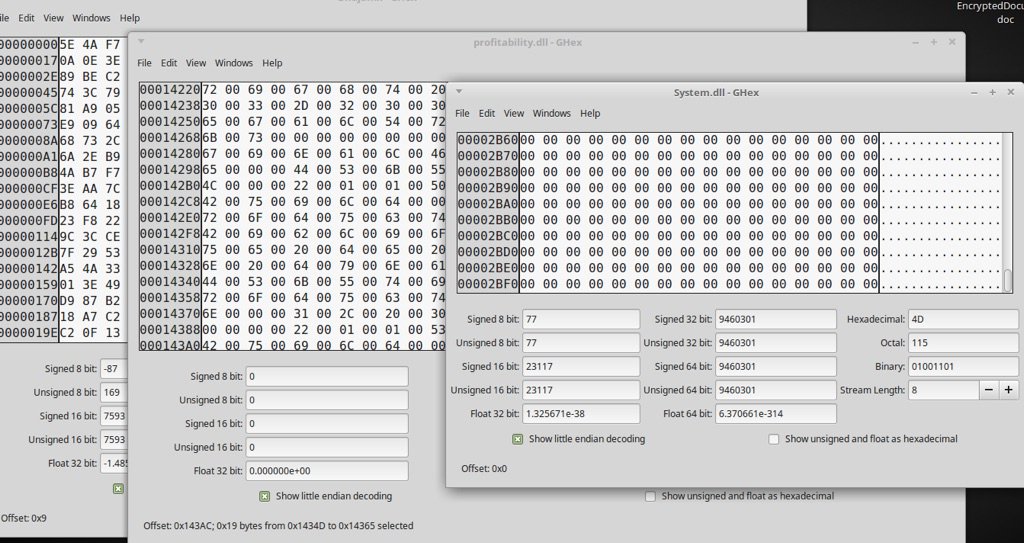Viewport: 1024px width, 543px height.
Task: Open Windows menu in System.dll window
Action: point(552,113)
